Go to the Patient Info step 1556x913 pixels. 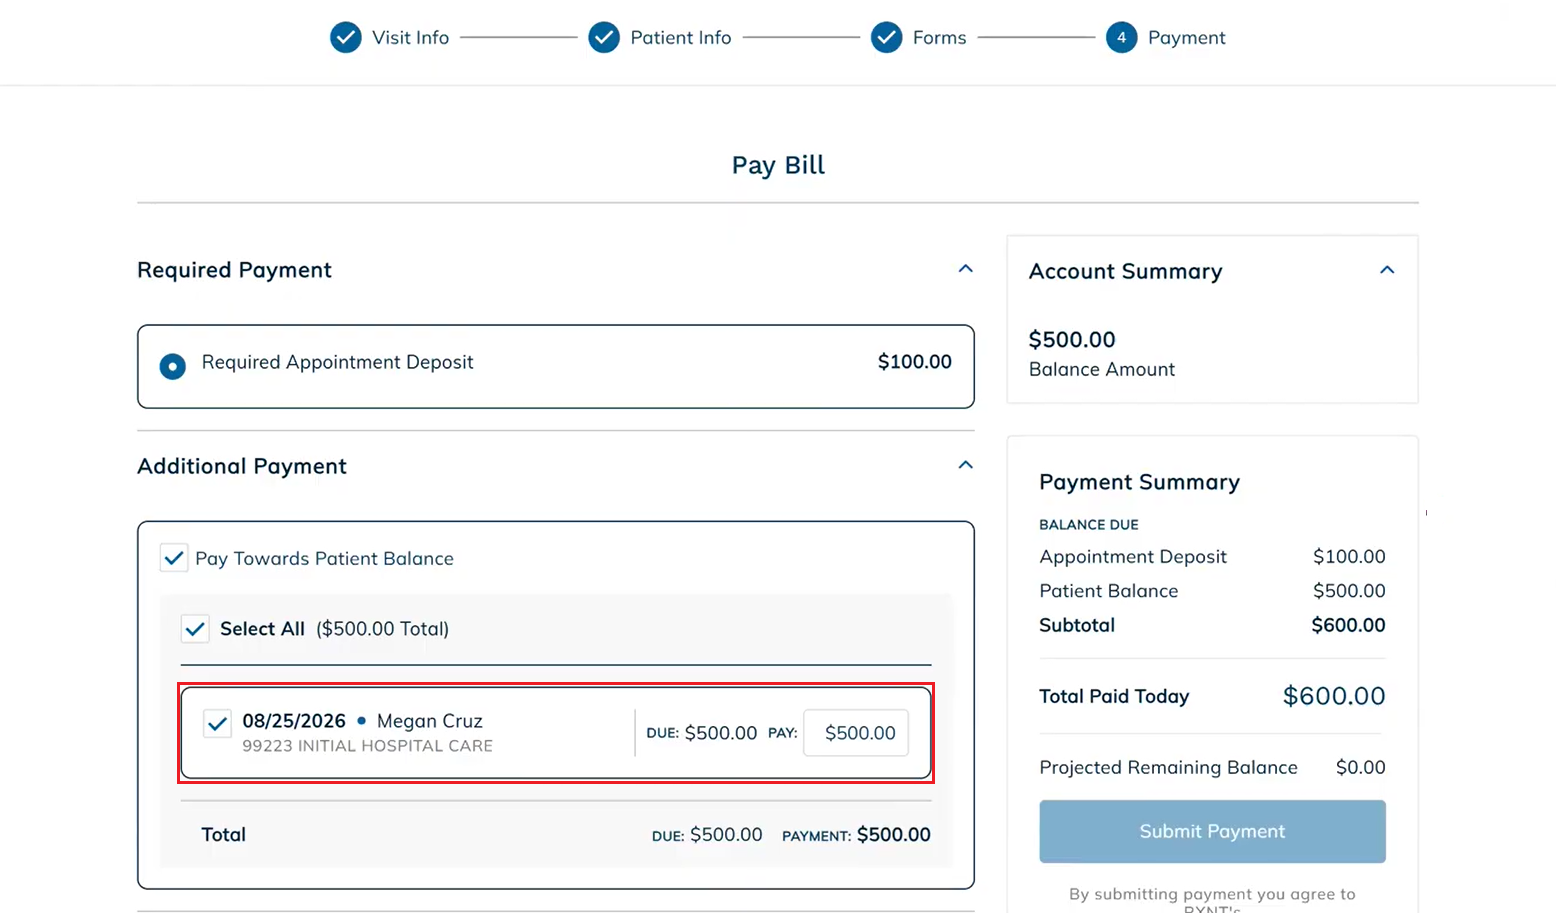pos(681,38)
